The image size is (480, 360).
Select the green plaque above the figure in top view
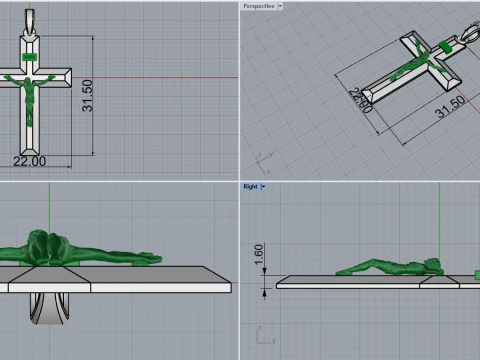coord(29,57)
